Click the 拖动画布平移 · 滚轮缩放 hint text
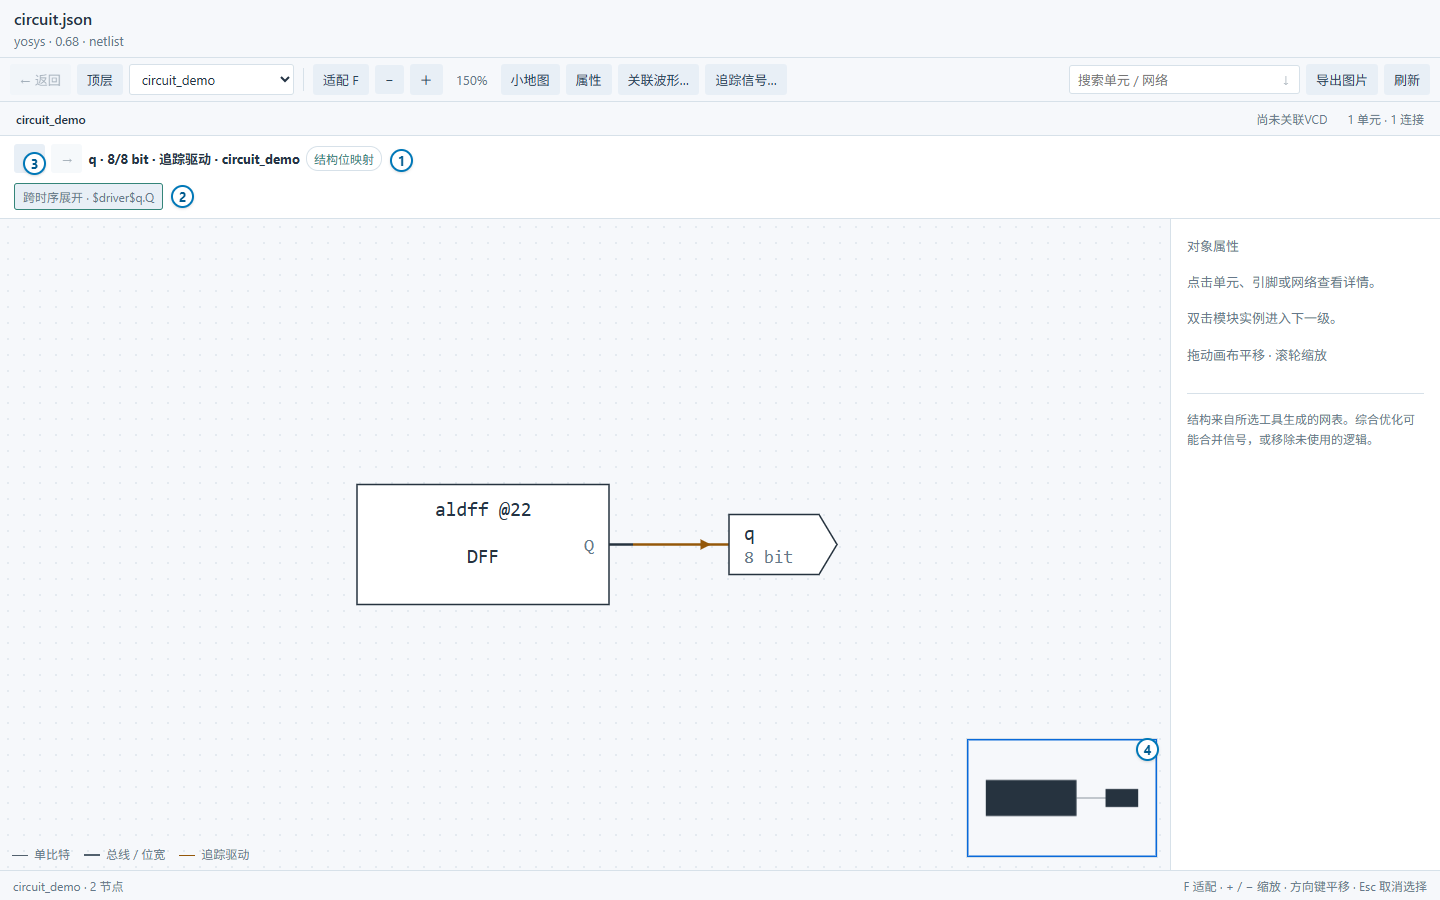The width and height of the screenshot is (1440, 900). [x=1257, y=355]
